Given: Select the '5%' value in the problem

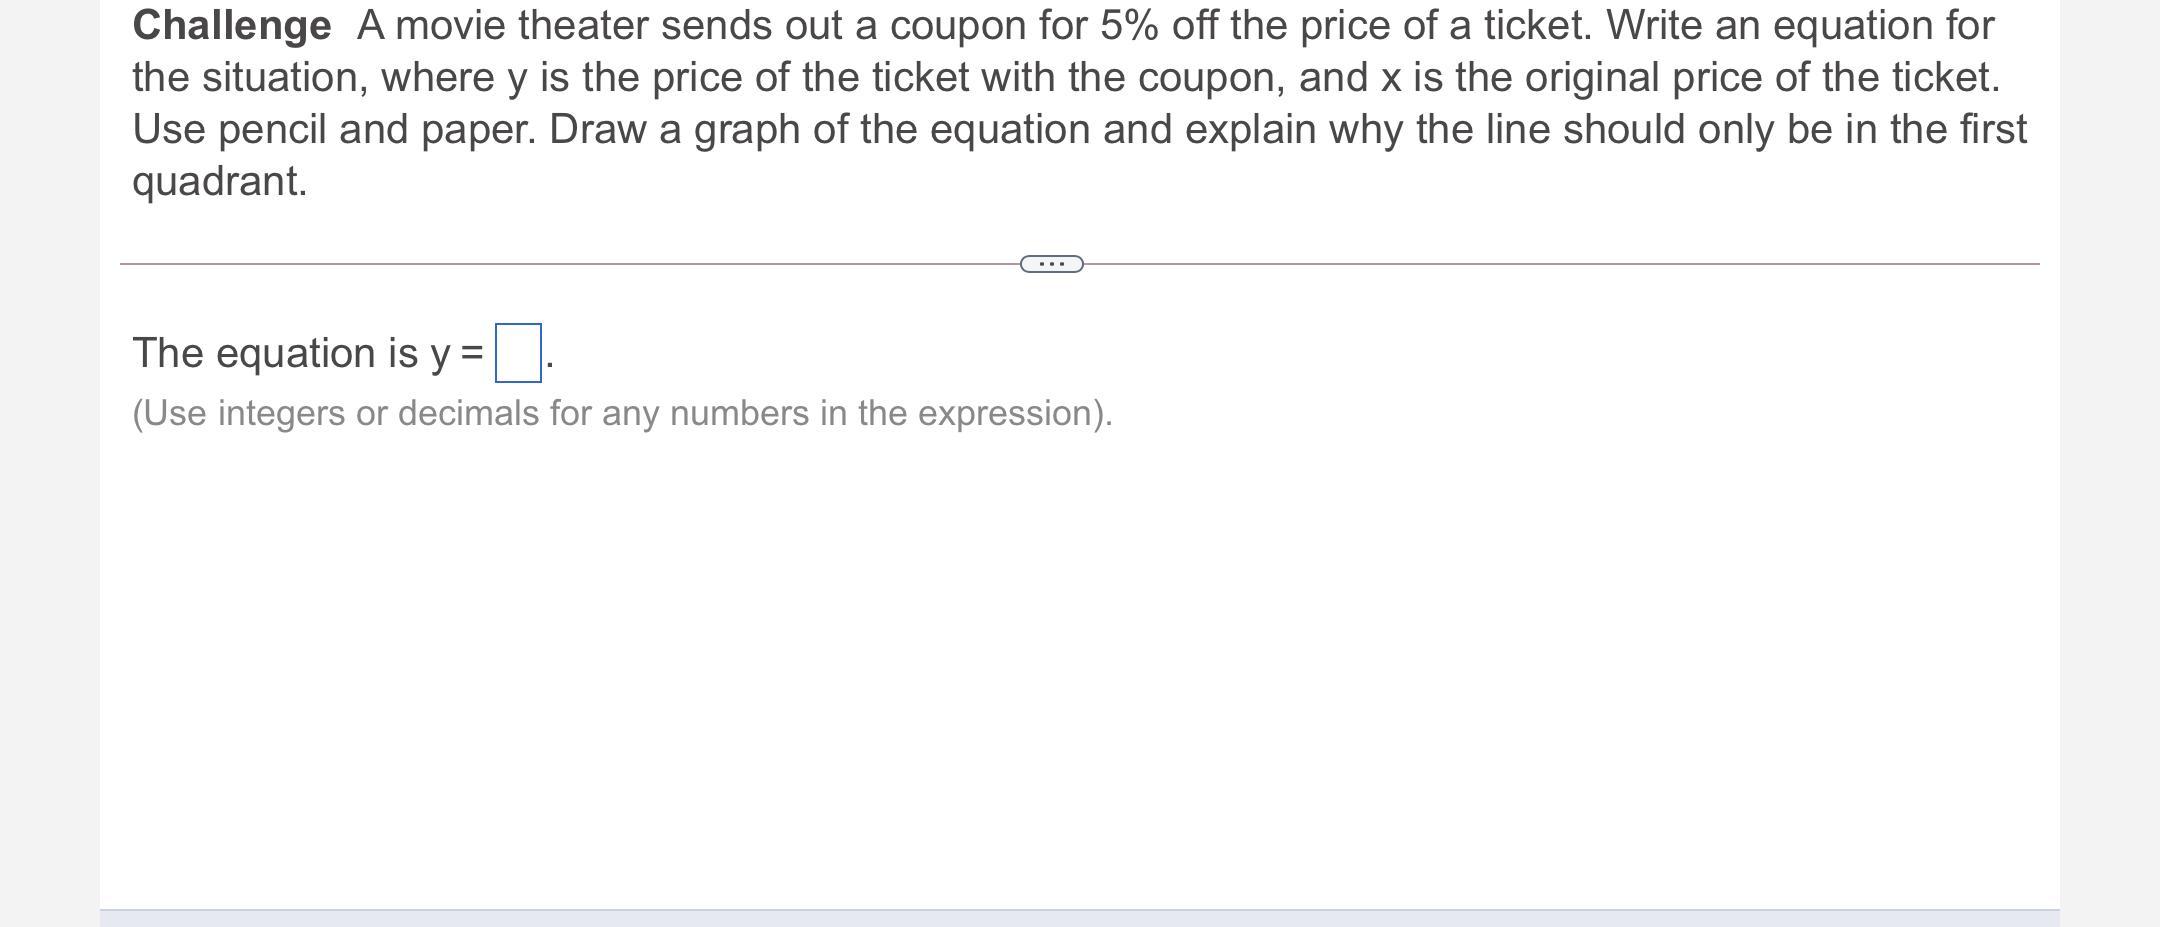Looking at the screenshot, I should coord(1130,26).
